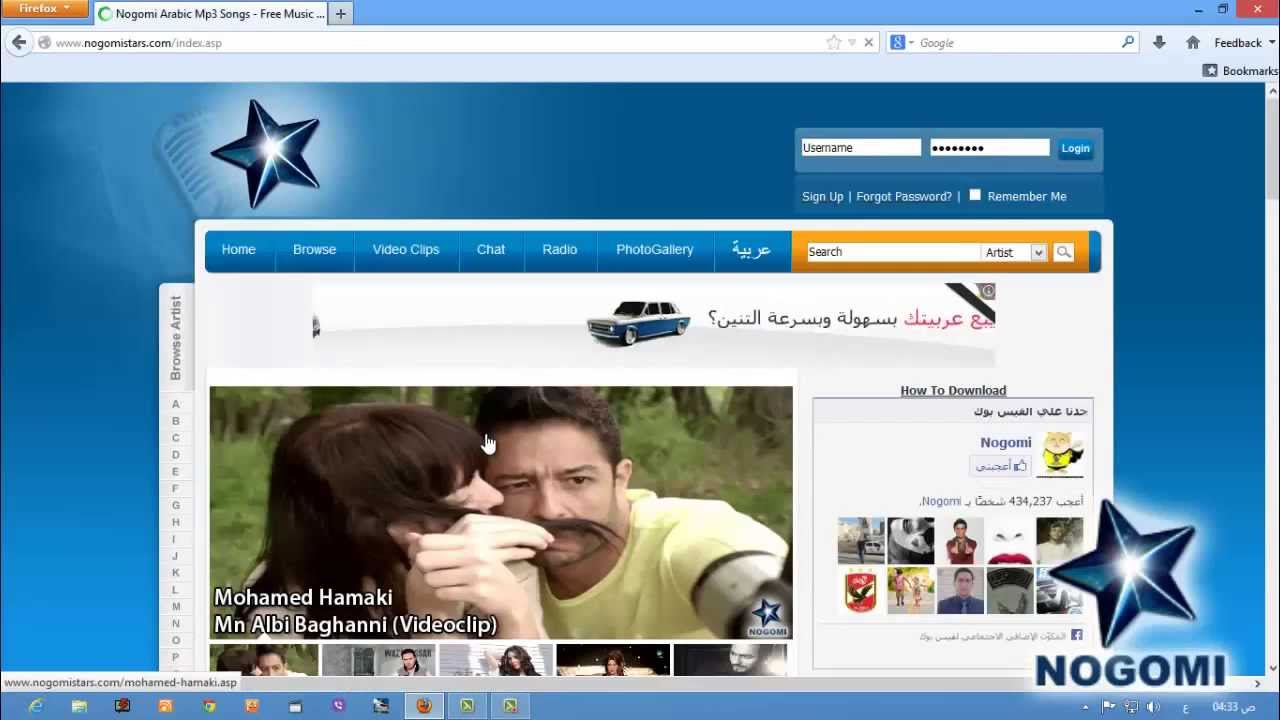Viewport: 1280px width, 720px height.
Task: Click the car sale banner advertisement
Action: [654, 325]
